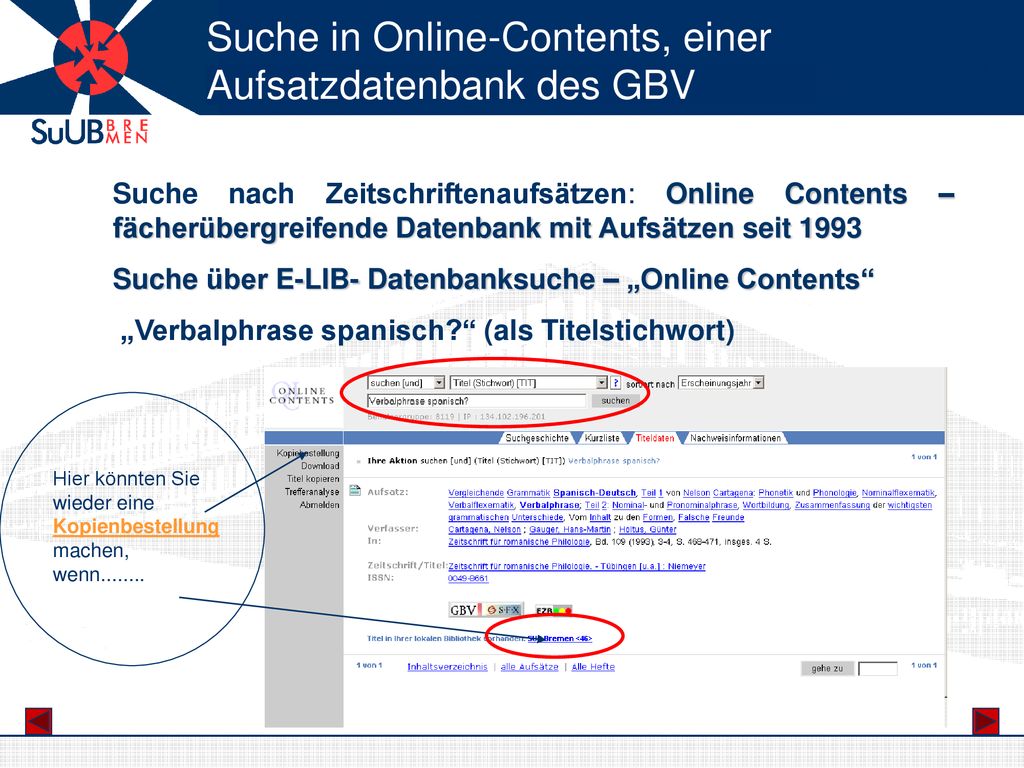Click the 'Spanisch-Deutsch' title link
The image size is (1024, 768).
[594, 493]
